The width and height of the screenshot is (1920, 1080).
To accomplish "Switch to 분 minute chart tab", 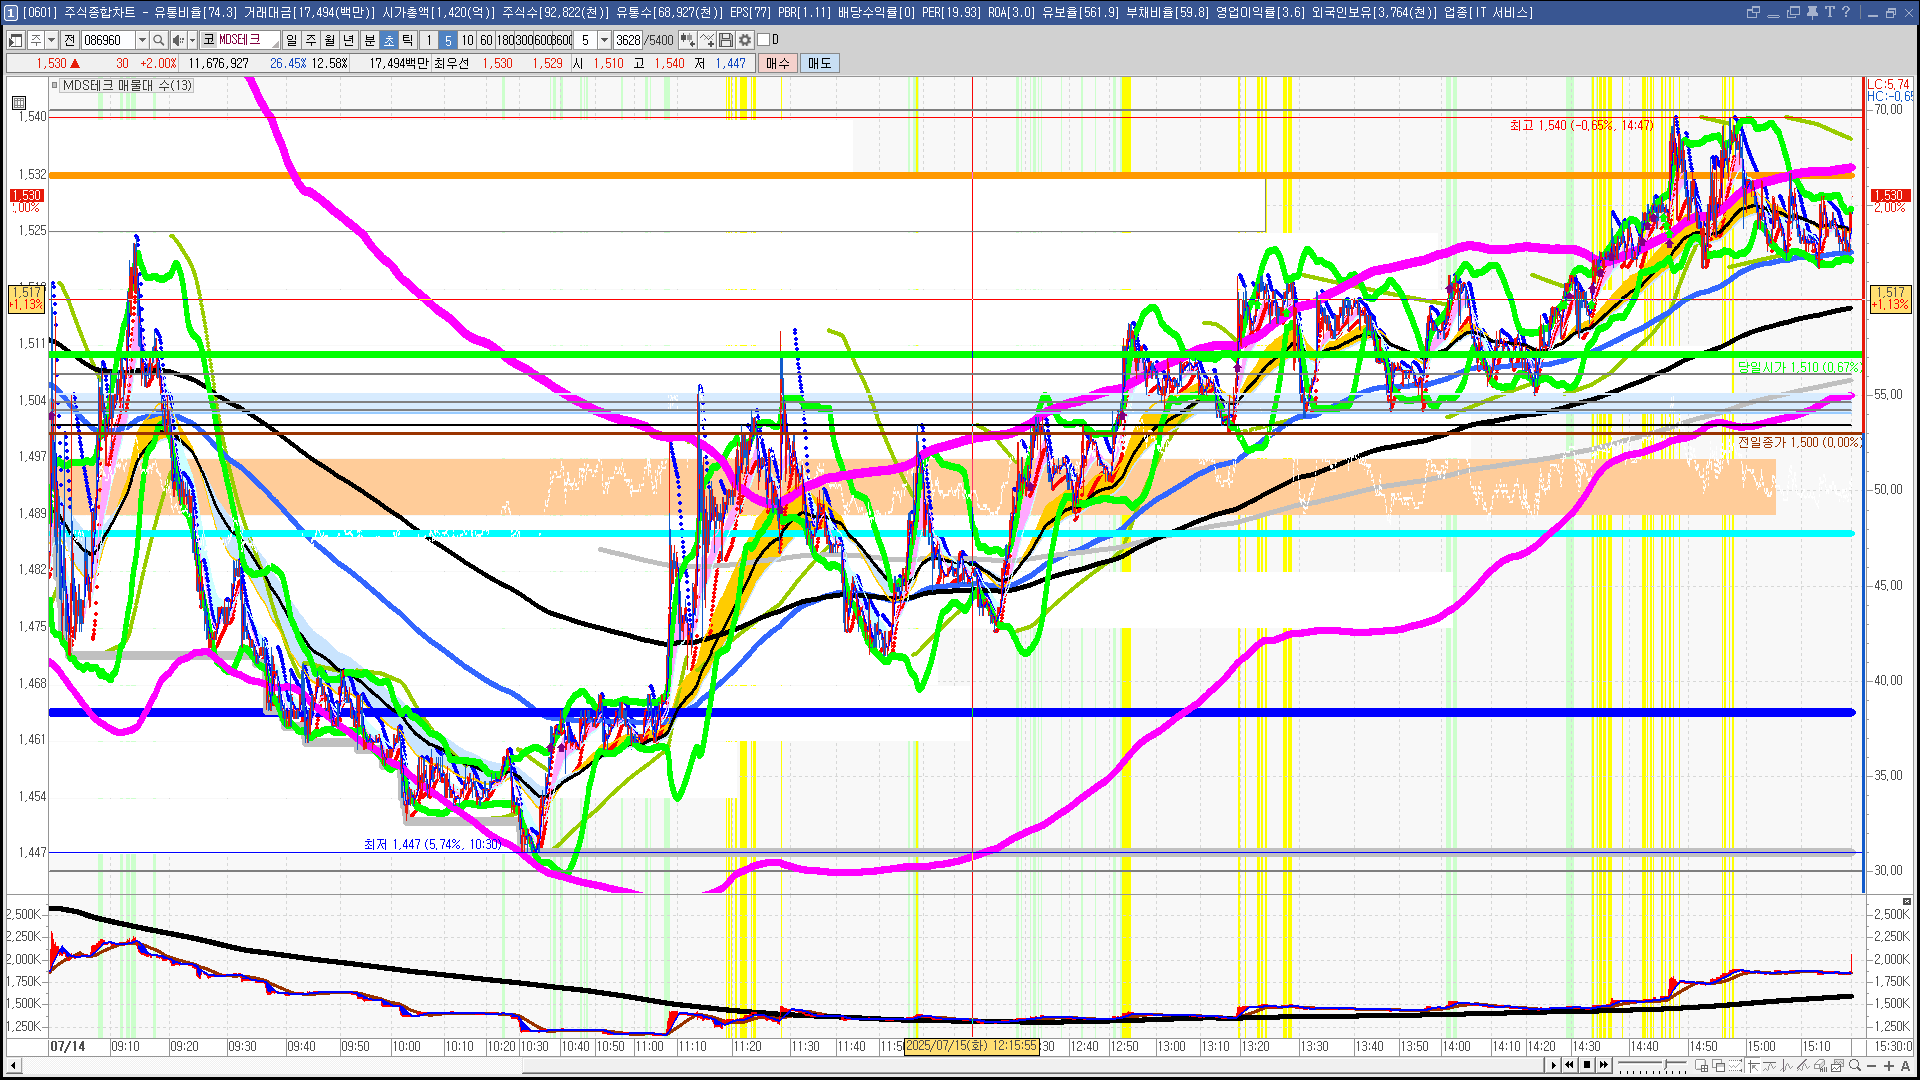I will (369, 40).
